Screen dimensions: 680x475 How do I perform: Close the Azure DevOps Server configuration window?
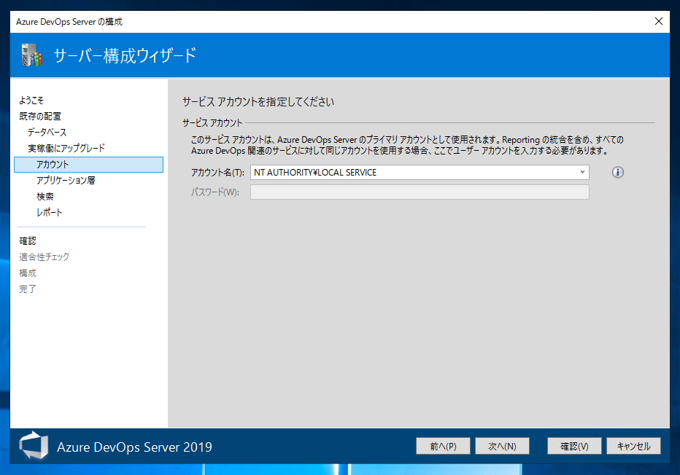pyautogui.click(x=658, y=21)
